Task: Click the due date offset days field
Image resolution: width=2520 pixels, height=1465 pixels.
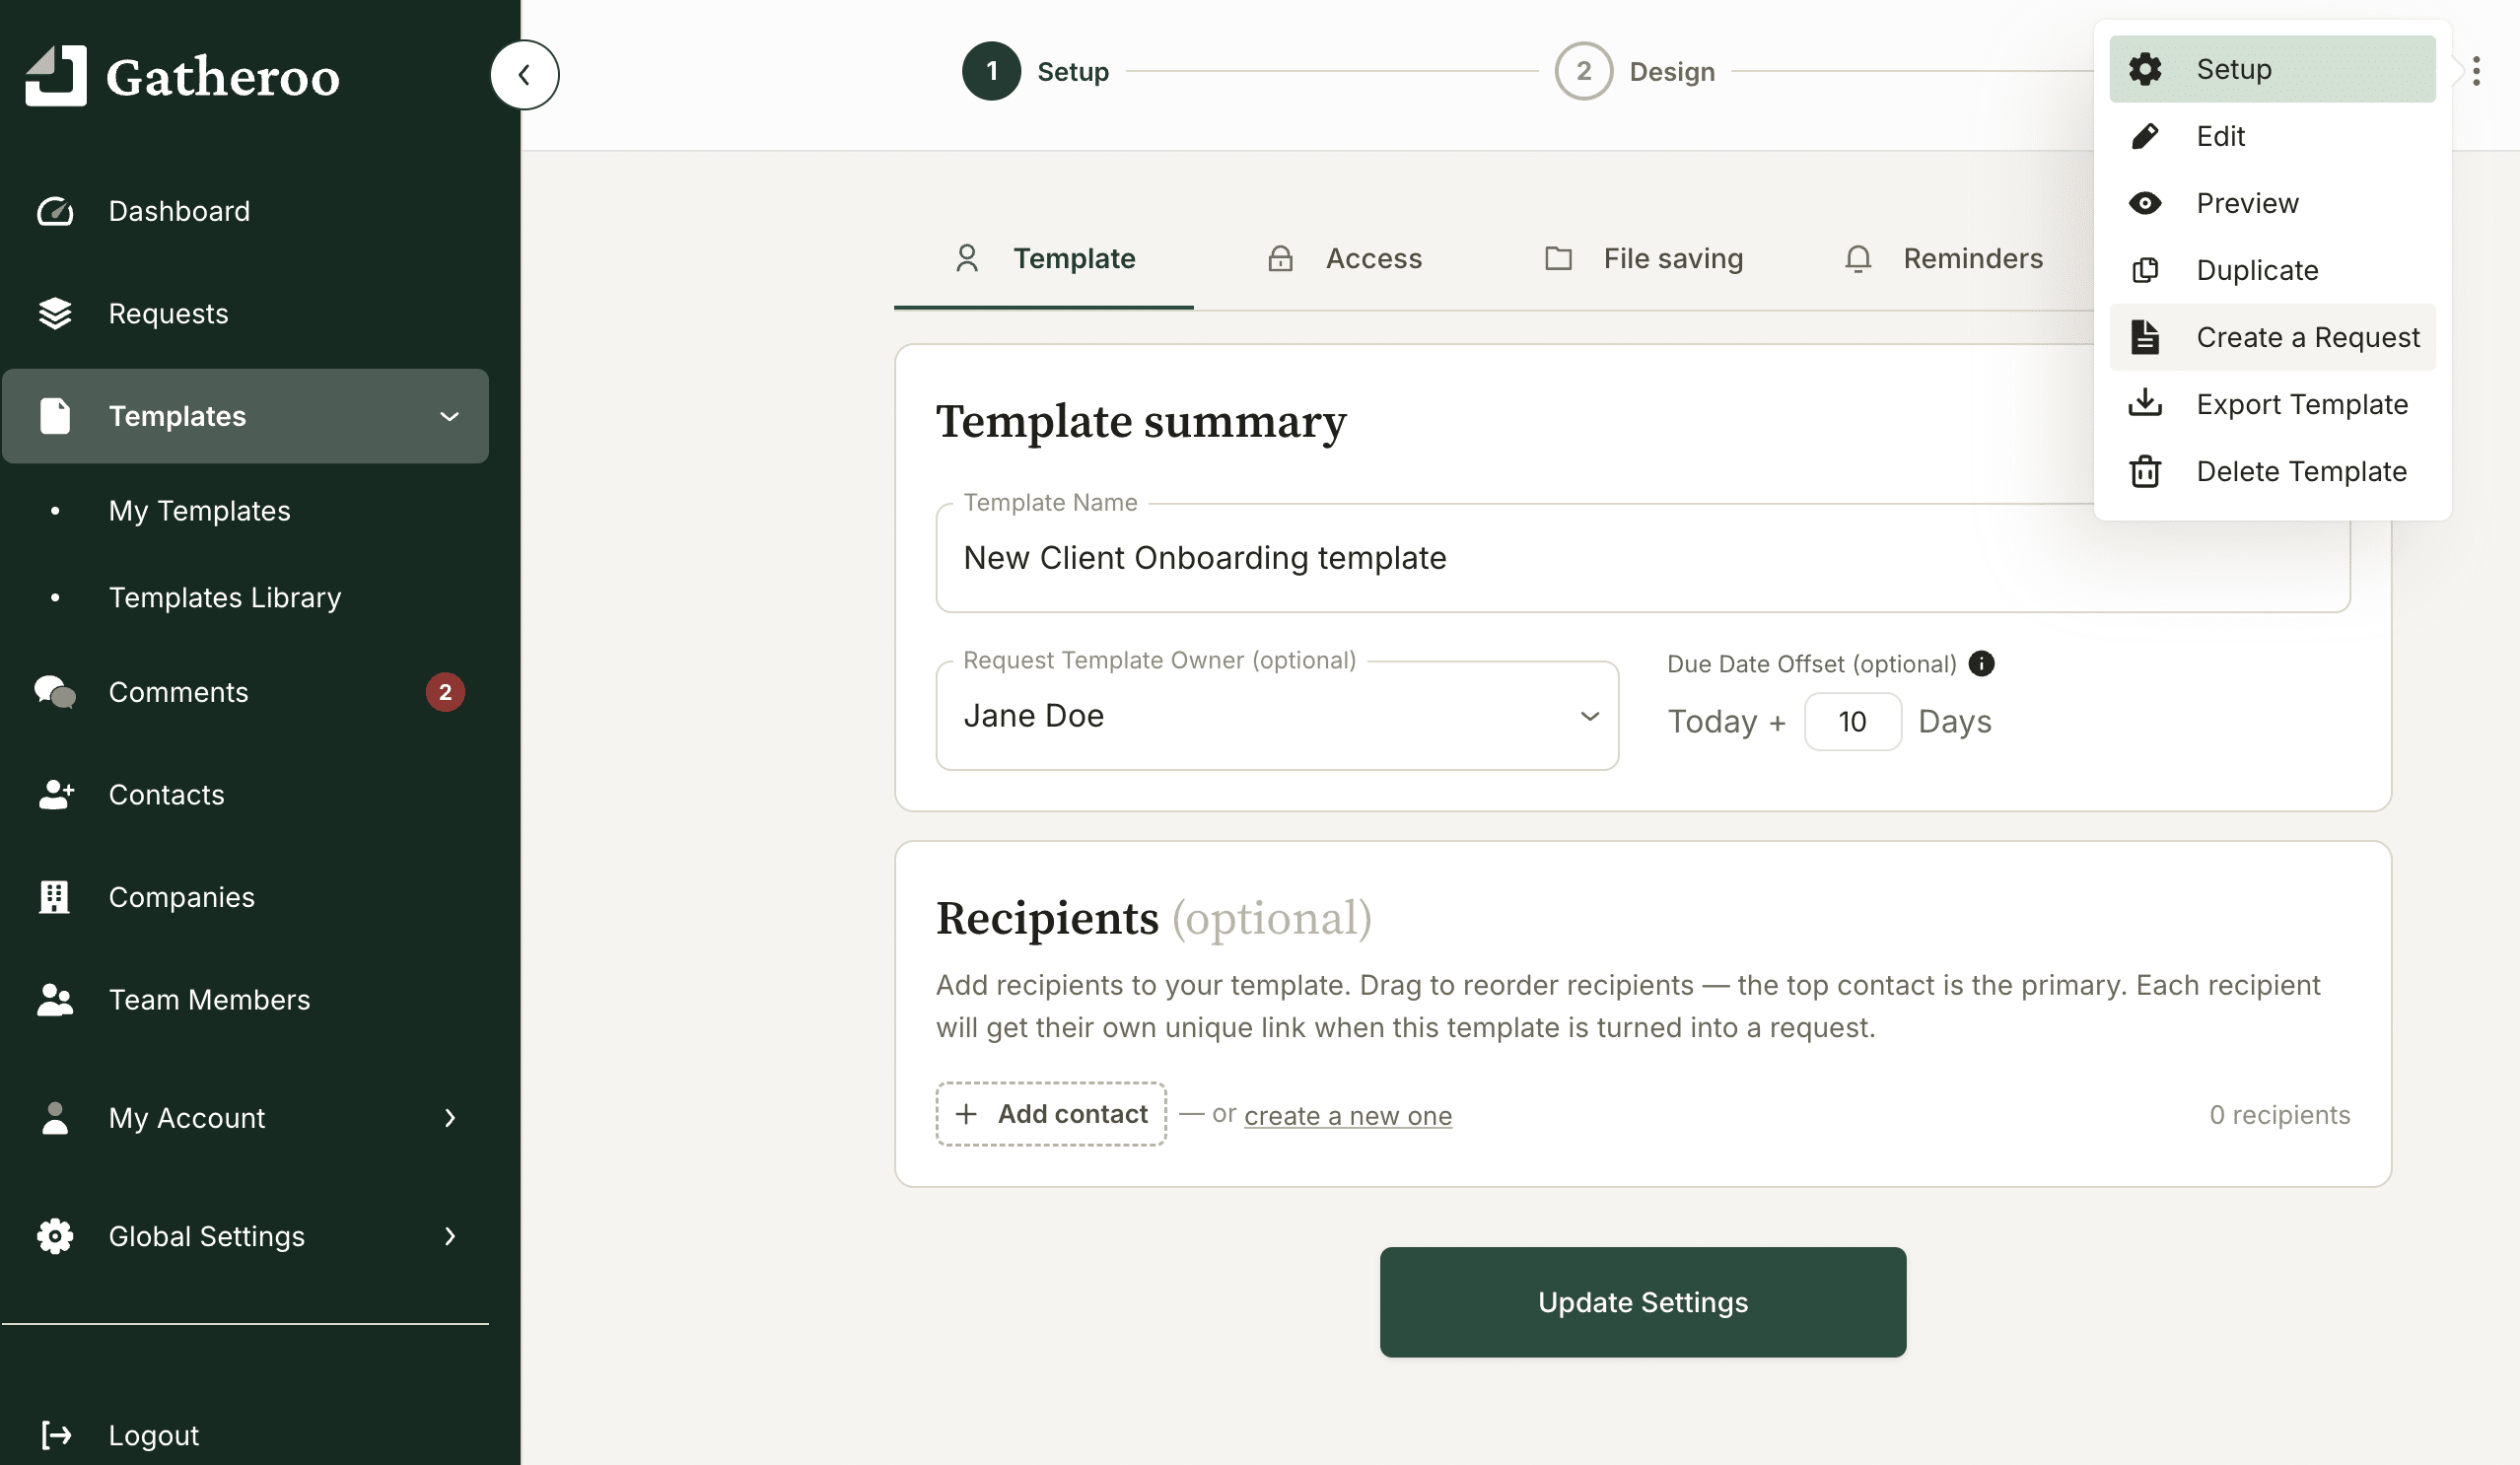Action: pyautogui.click(x=1852, y=722)
